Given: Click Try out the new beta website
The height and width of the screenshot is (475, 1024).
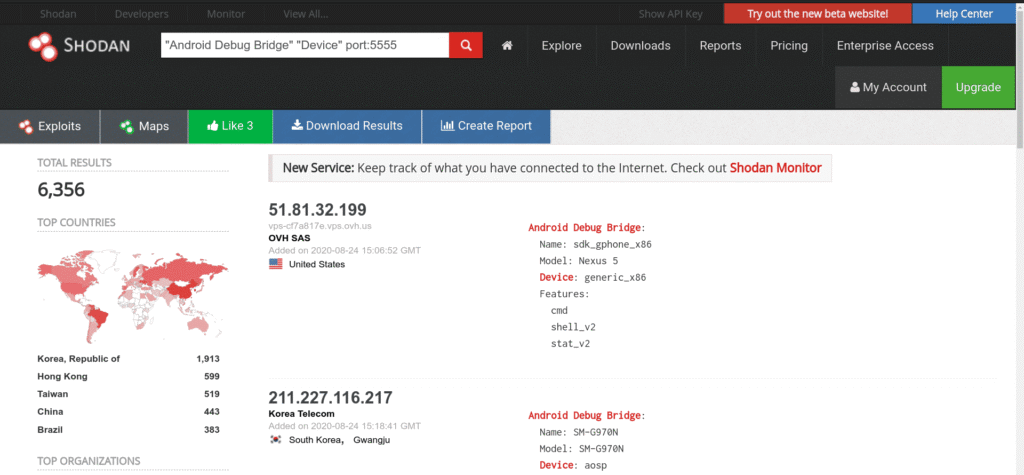Looking at the screenshot, I should (x=818, y=14).
